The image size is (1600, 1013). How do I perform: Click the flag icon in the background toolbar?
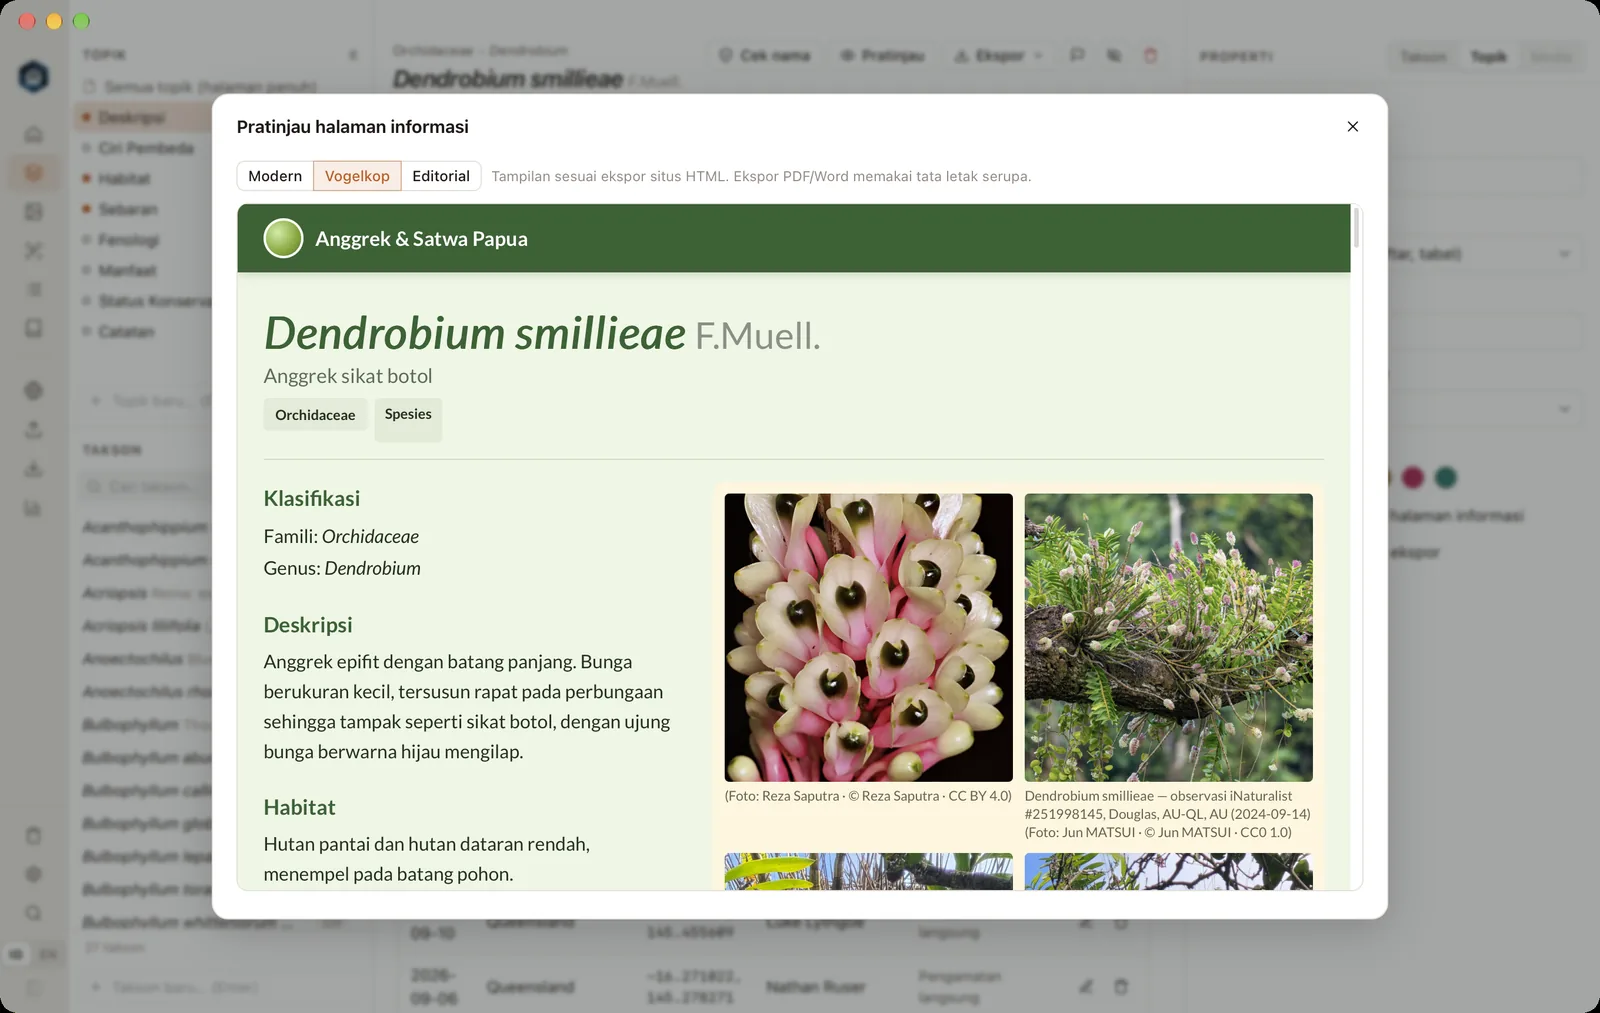(1077, 55)
